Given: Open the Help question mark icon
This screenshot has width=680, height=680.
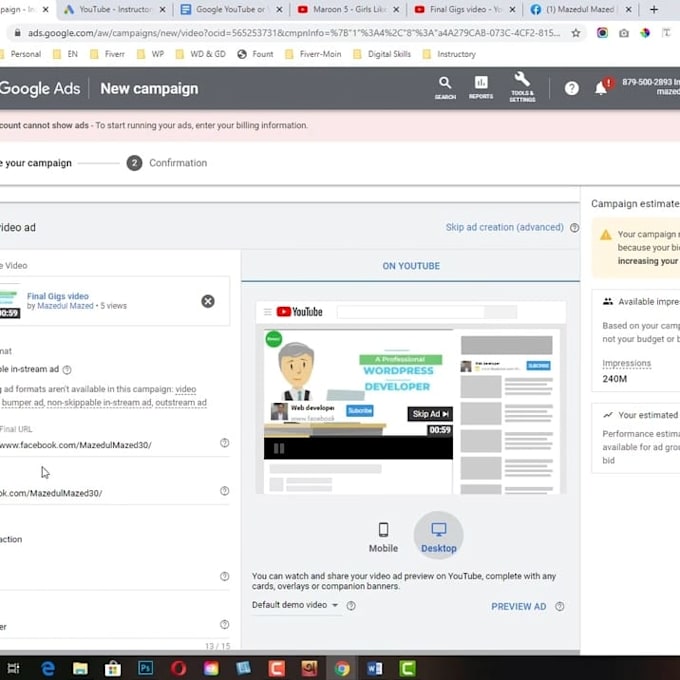Looking at the screenshot, I should point(572,88).
